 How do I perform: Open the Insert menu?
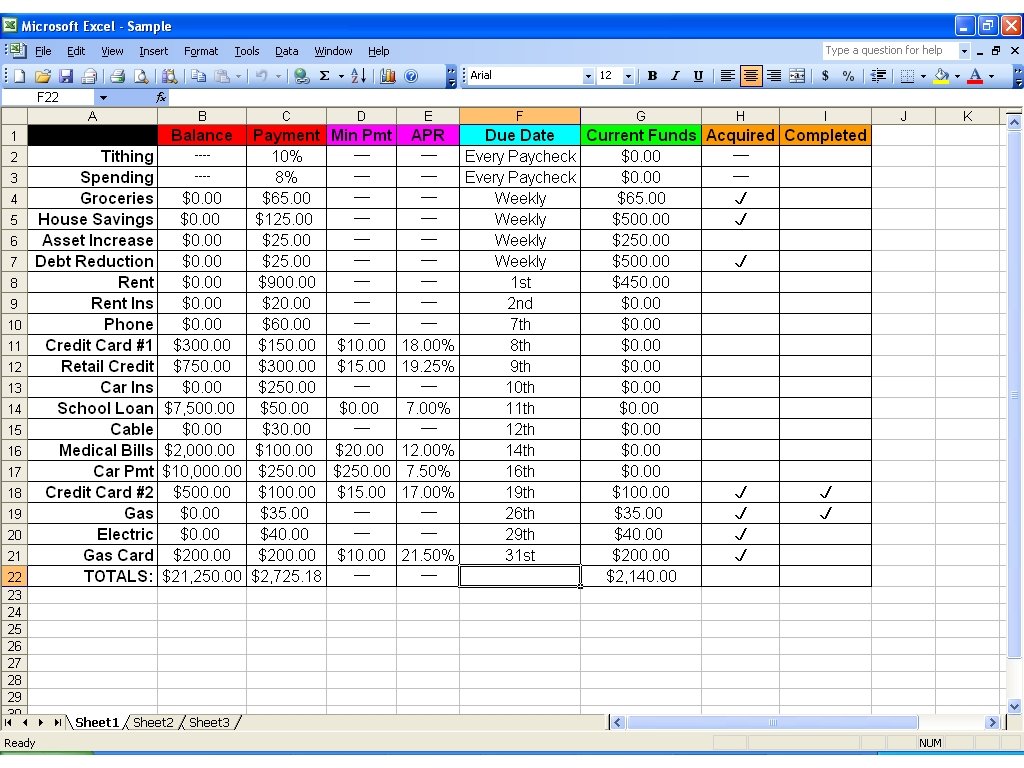tap(153, 51)
